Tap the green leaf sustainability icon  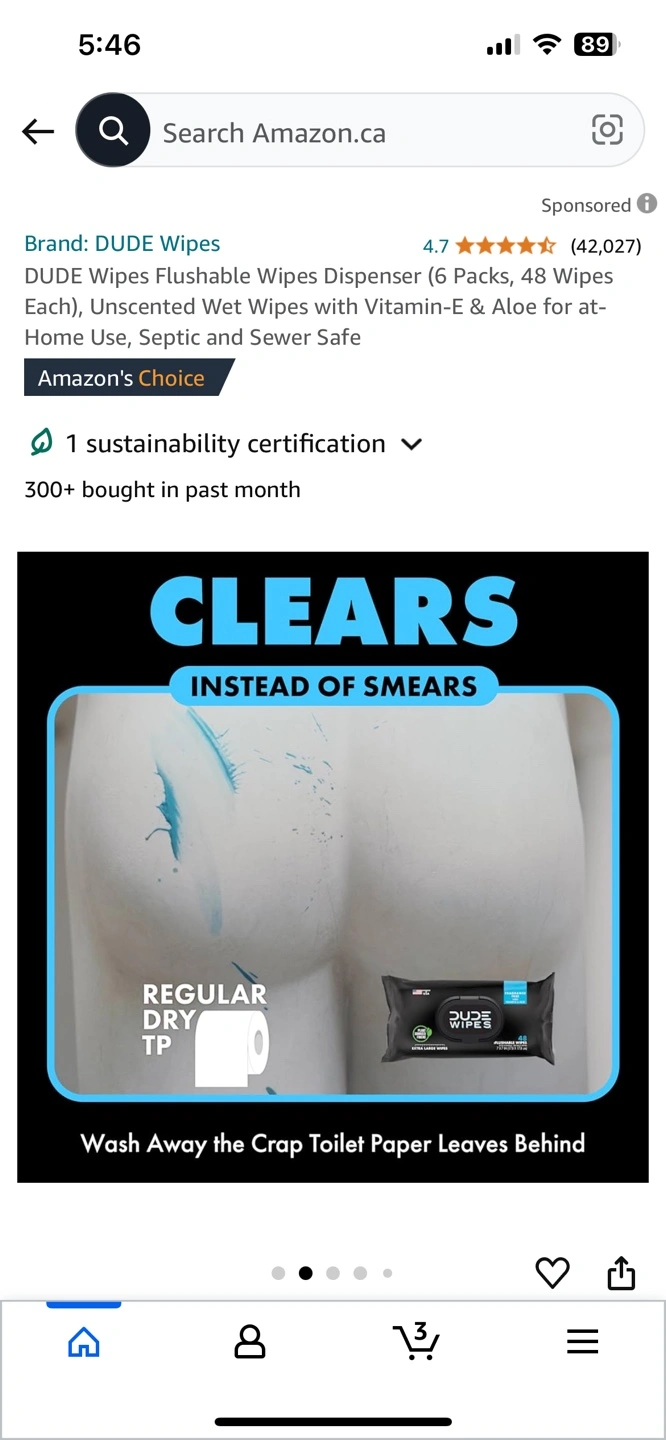tap(41, 442)
